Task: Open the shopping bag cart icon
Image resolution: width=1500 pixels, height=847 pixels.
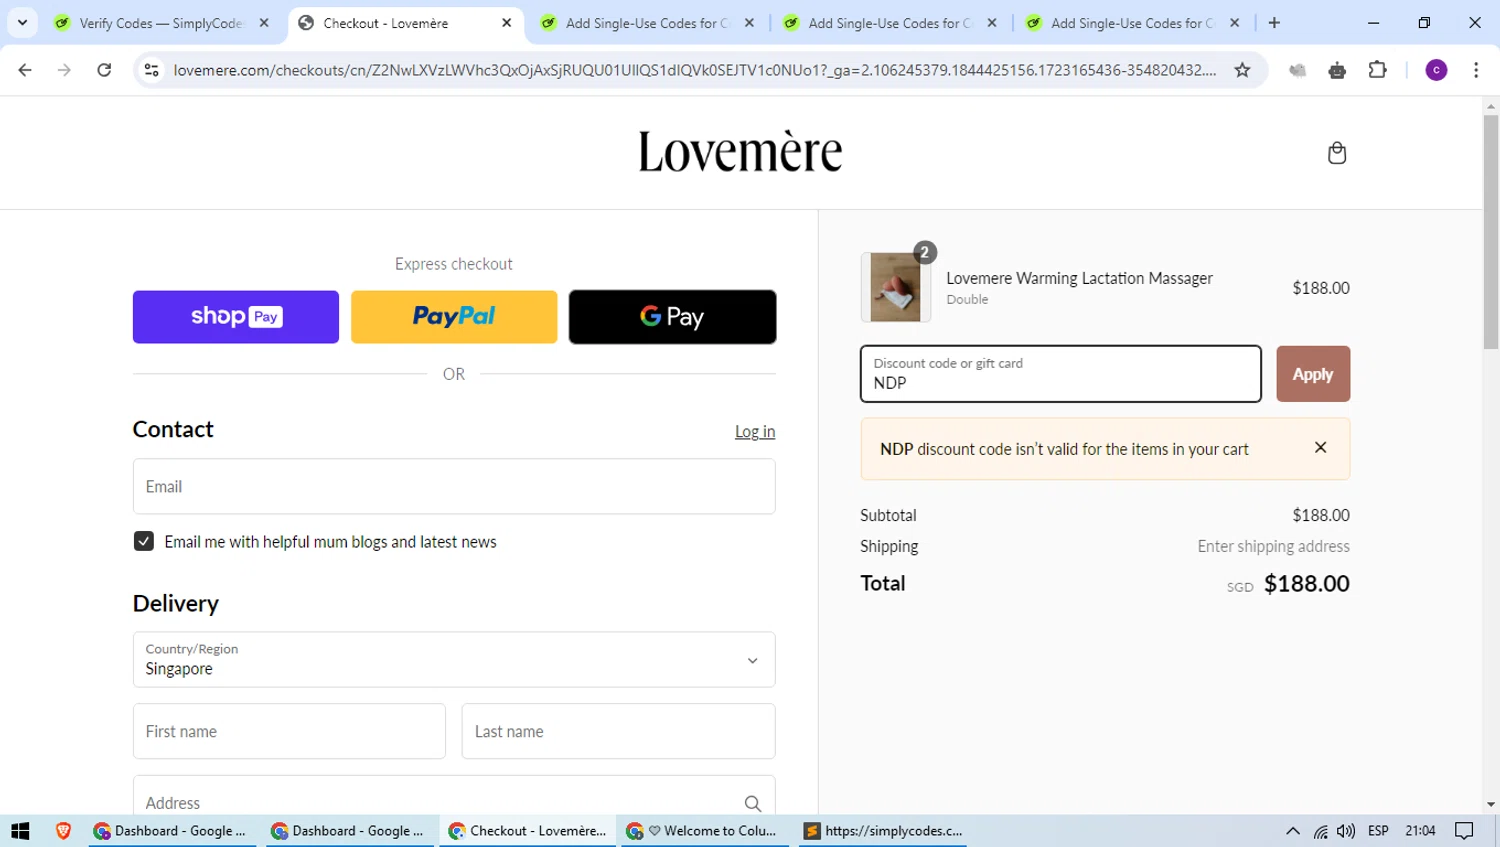Action: (x=1337, y=153)
